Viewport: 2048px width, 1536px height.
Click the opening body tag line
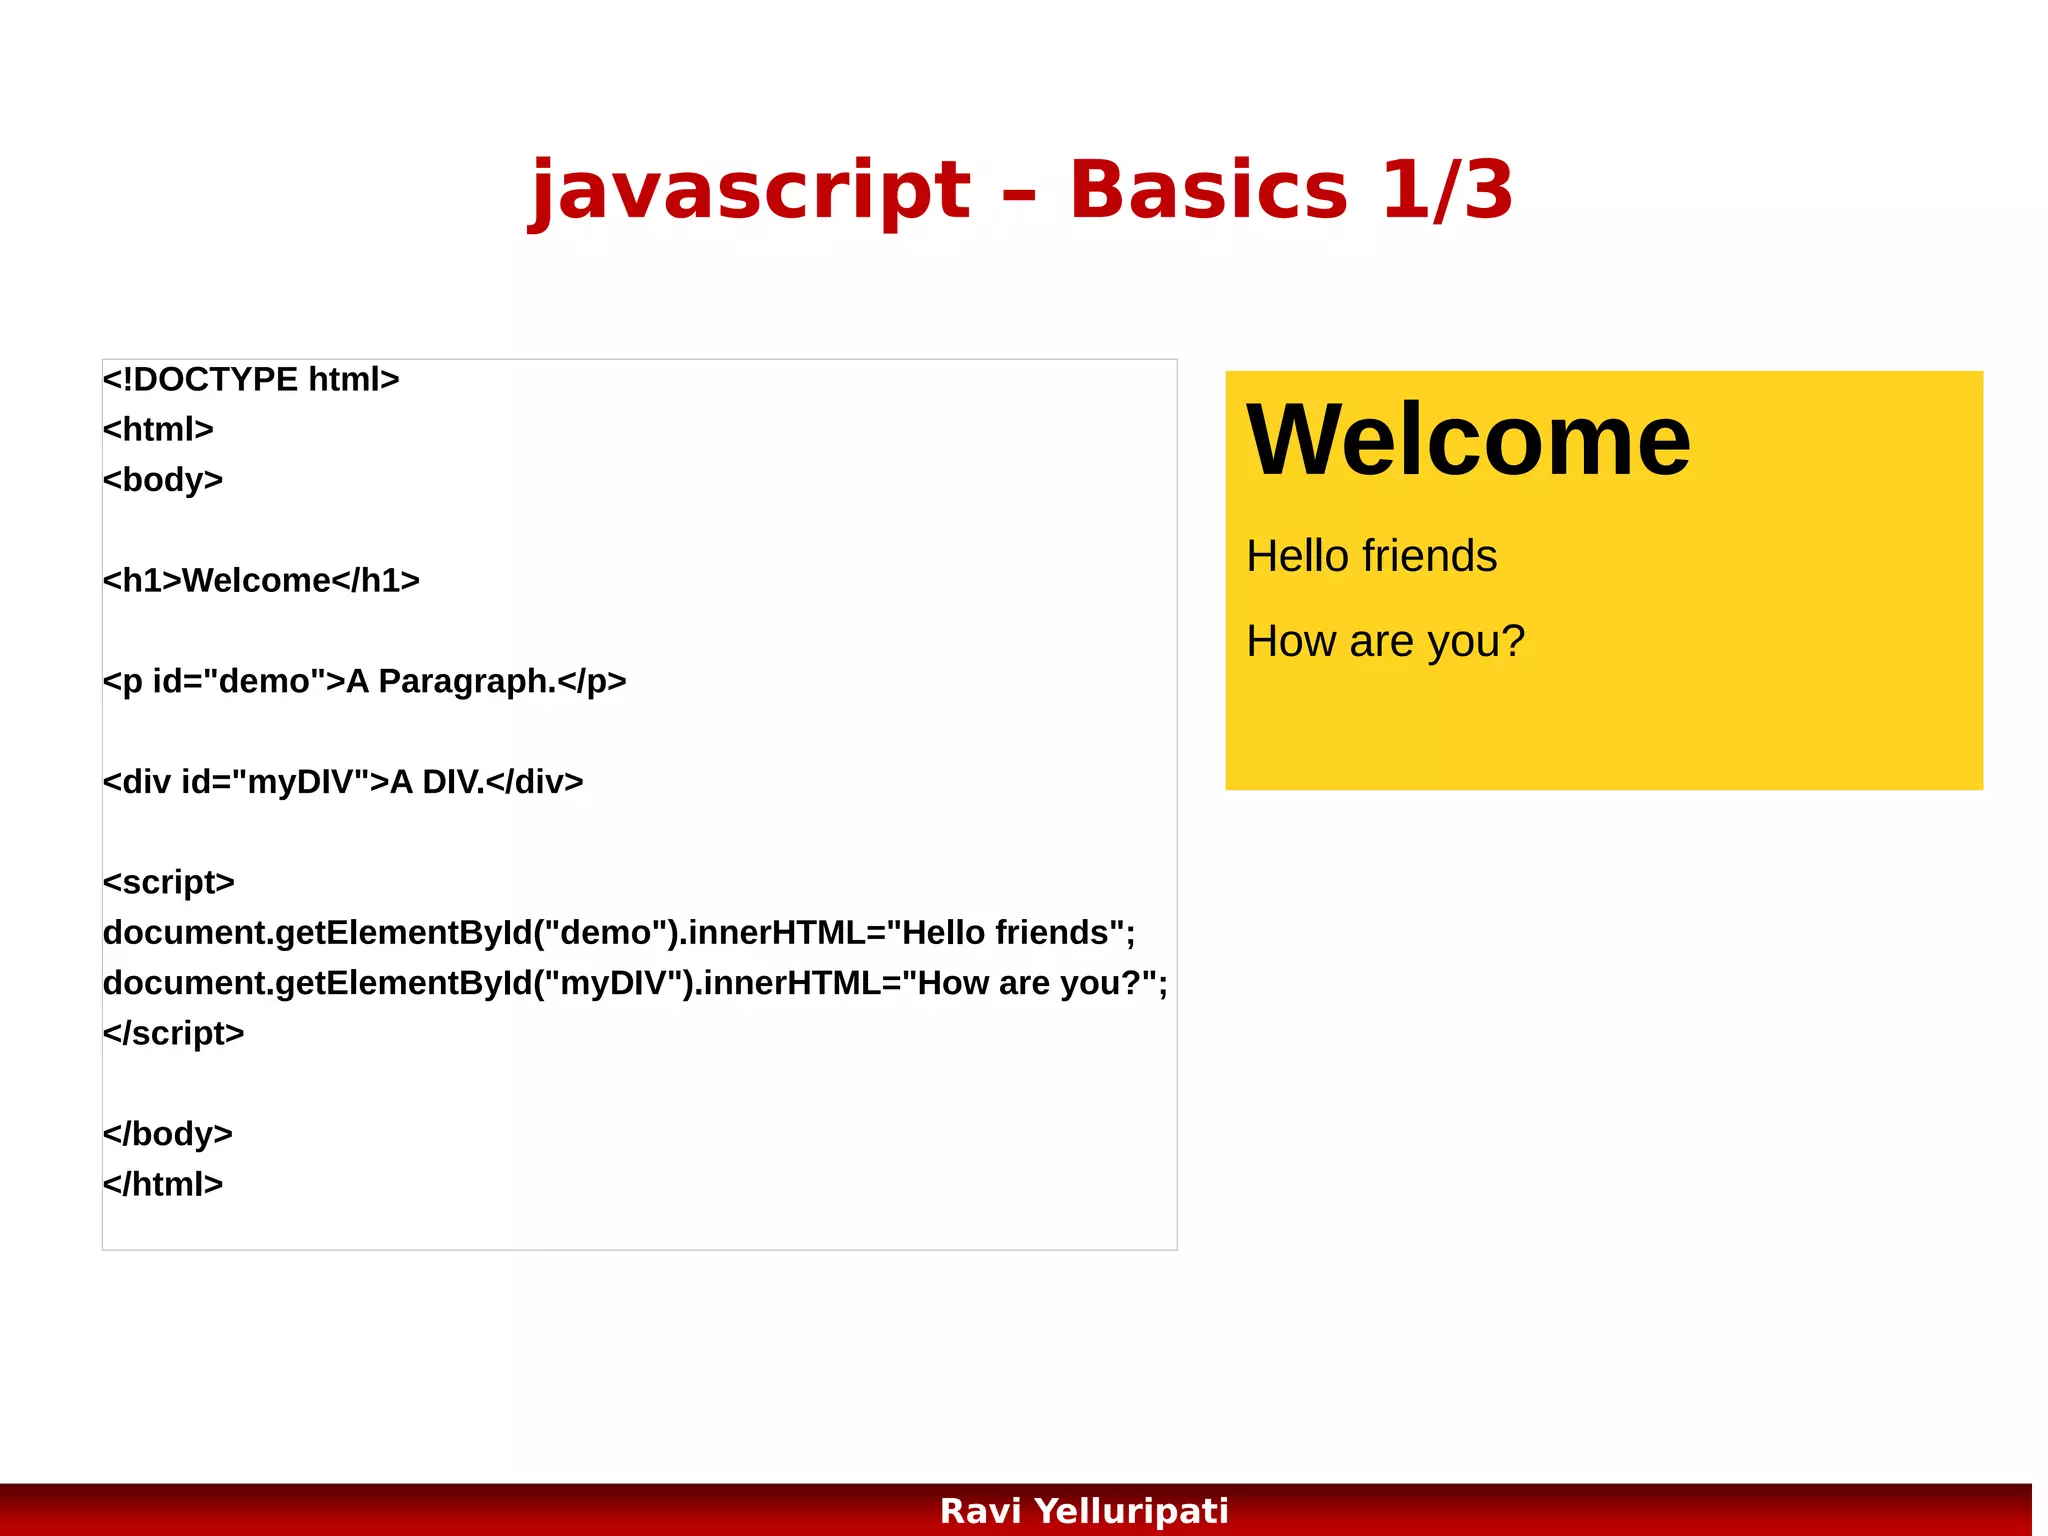(x=163, y=480)
